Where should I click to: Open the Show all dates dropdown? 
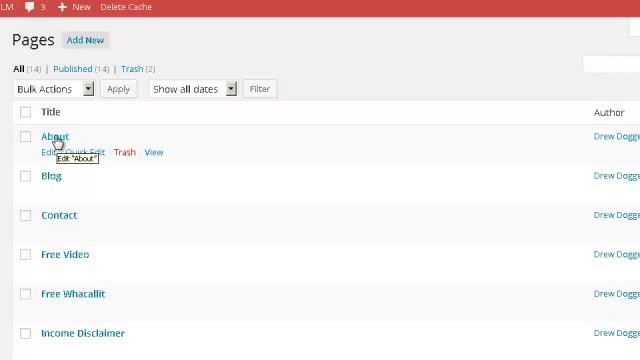[193, 89]
